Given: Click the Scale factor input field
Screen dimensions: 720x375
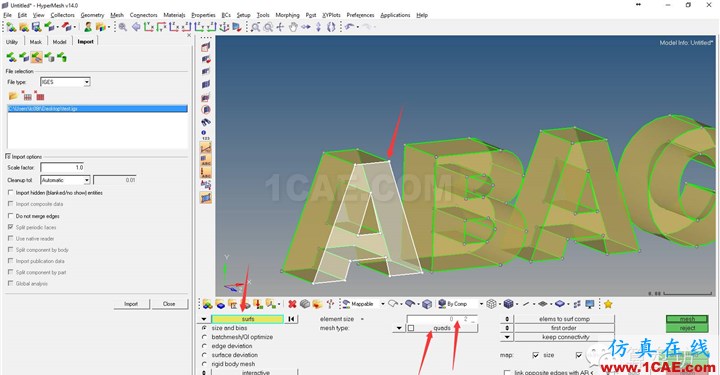Looking at the screenshot, I should click(x=62, y=168).
